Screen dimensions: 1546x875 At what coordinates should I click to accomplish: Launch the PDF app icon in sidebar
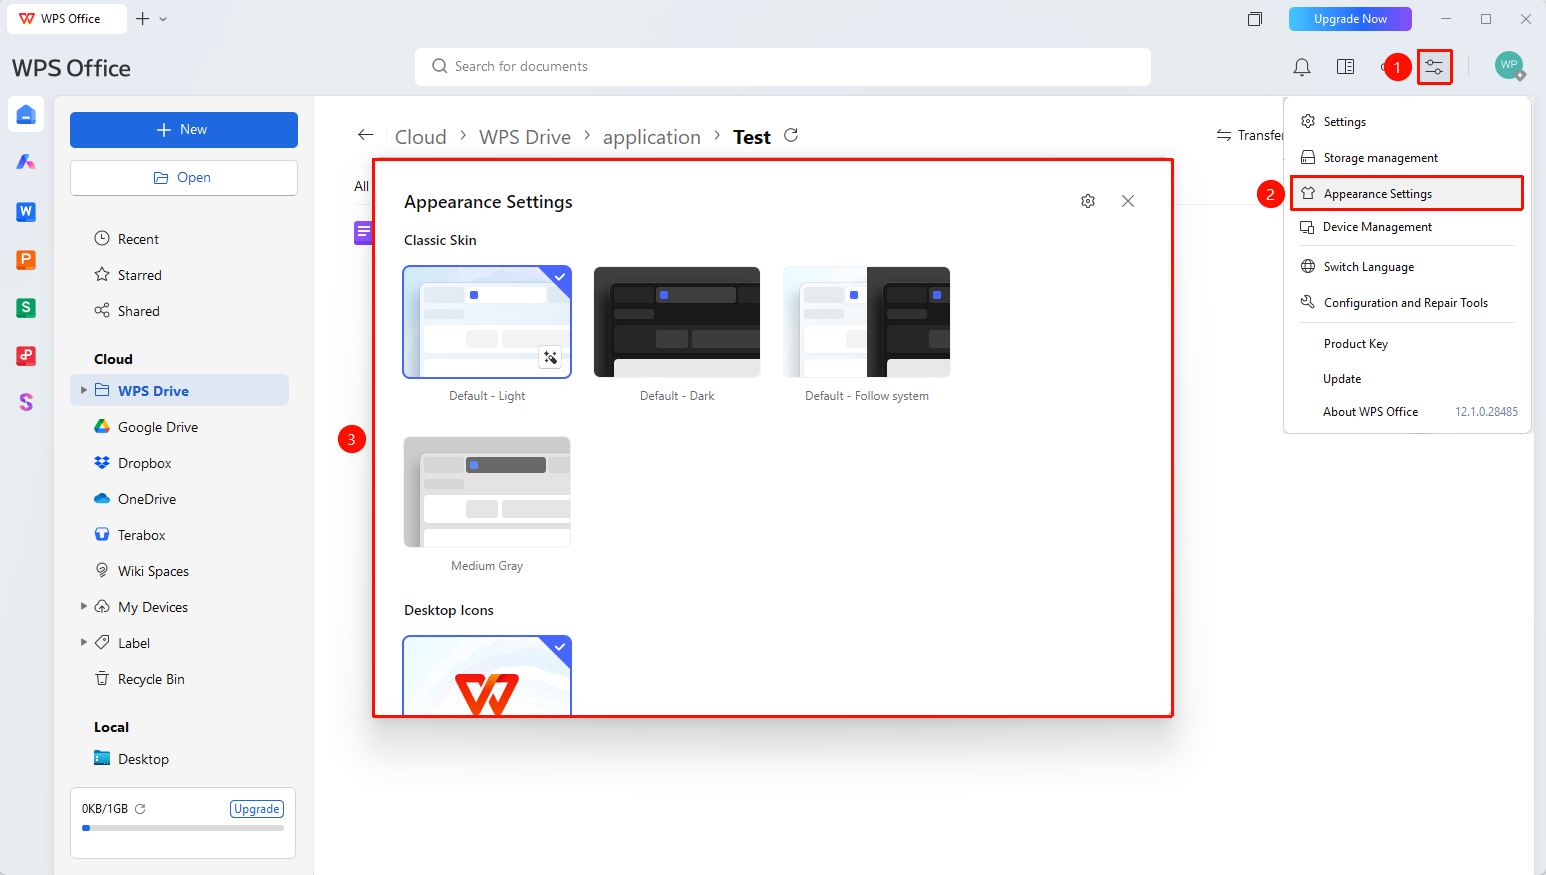point(26,355)
